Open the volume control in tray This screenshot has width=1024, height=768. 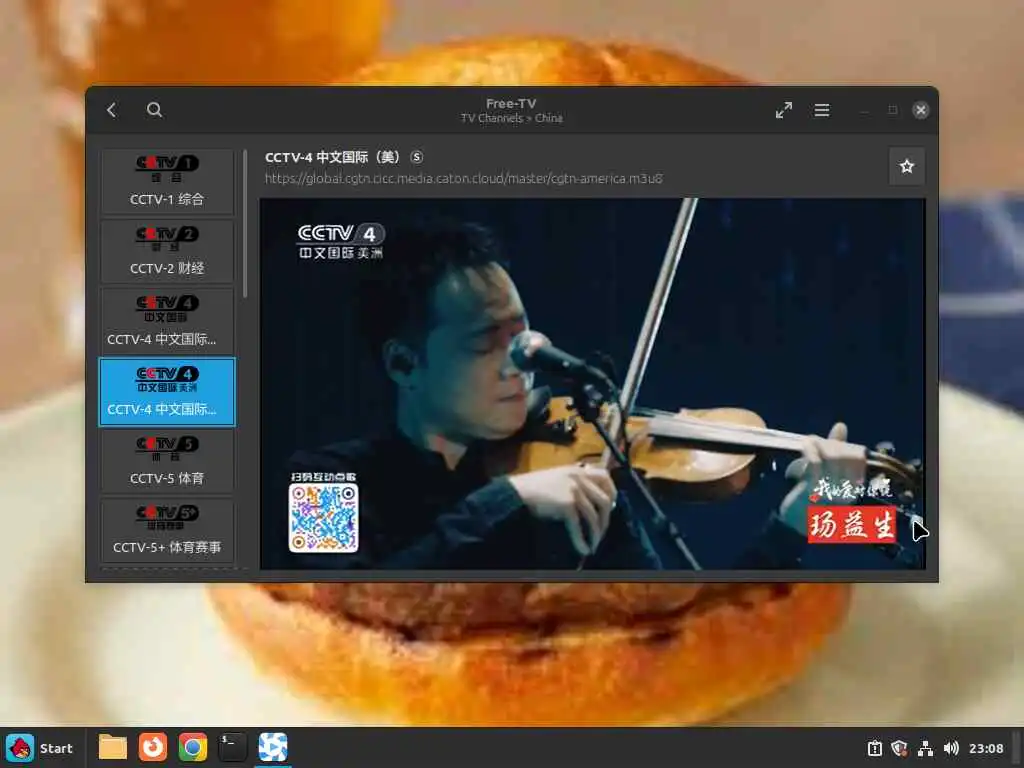tap(951, 748)
